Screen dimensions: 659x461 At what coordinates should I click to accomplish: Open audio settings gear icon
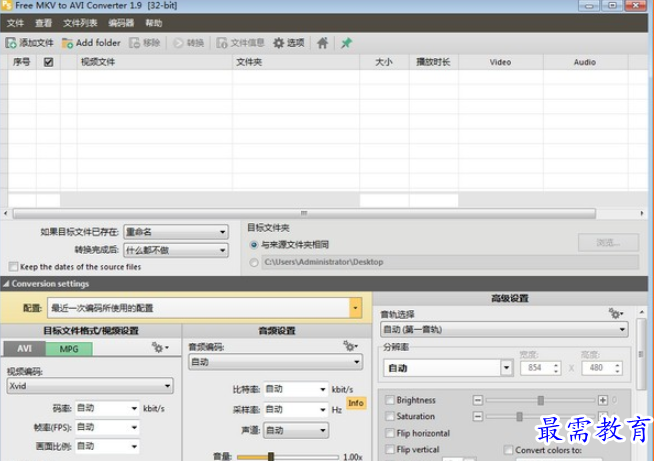pyautogui.click(x=350, y=346)
